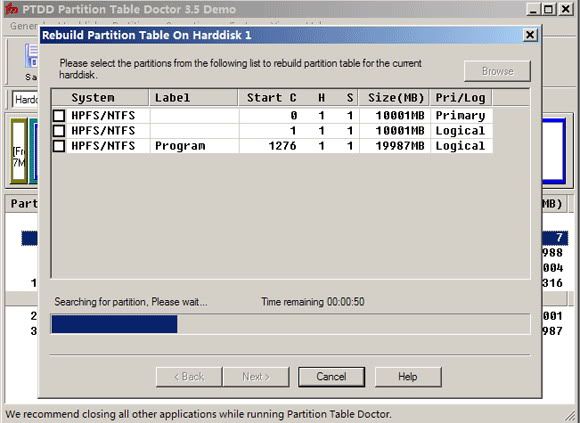The image size is (580, 423).
Task: Close the Rebuild Partition Table dialog
Action: point(530,35)
